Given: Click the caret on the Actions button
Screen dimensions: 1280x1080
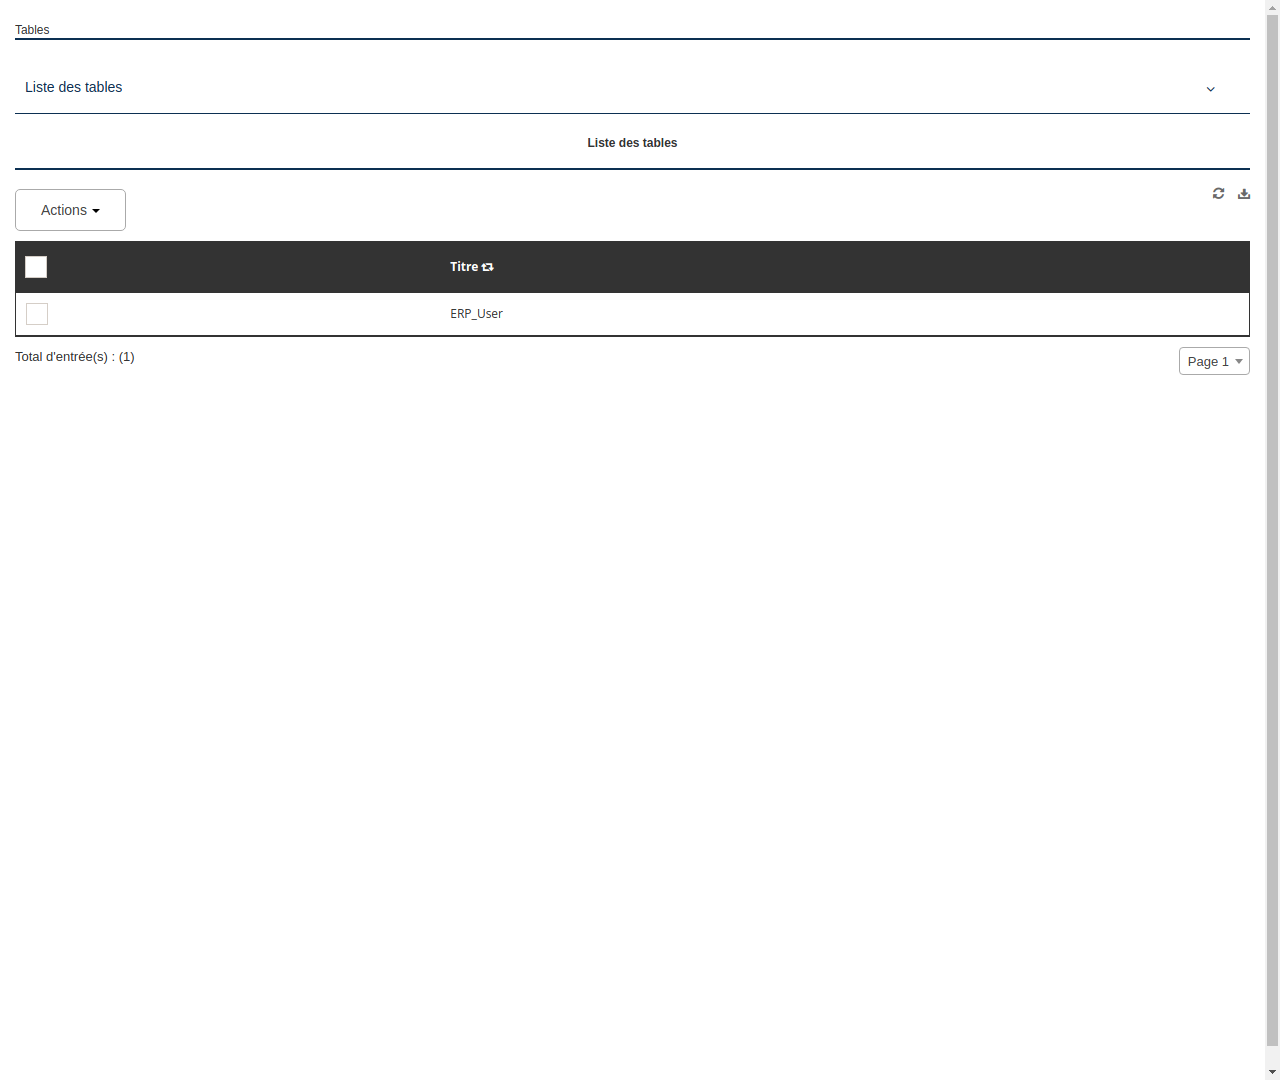Looking at the screenshot, I should click(x=97, y=210).
